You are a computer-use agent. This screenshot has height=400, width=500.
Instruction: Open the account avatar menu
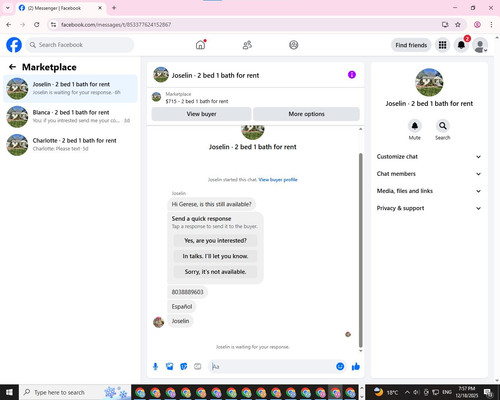(480, 45)
